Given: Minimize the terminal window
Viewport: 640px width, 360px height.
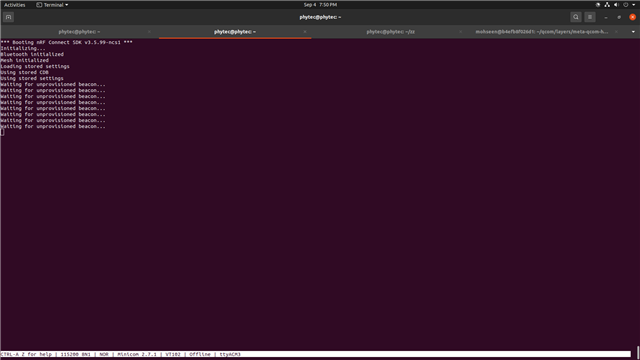Looking at the screenshot, I should click(606, 17).
